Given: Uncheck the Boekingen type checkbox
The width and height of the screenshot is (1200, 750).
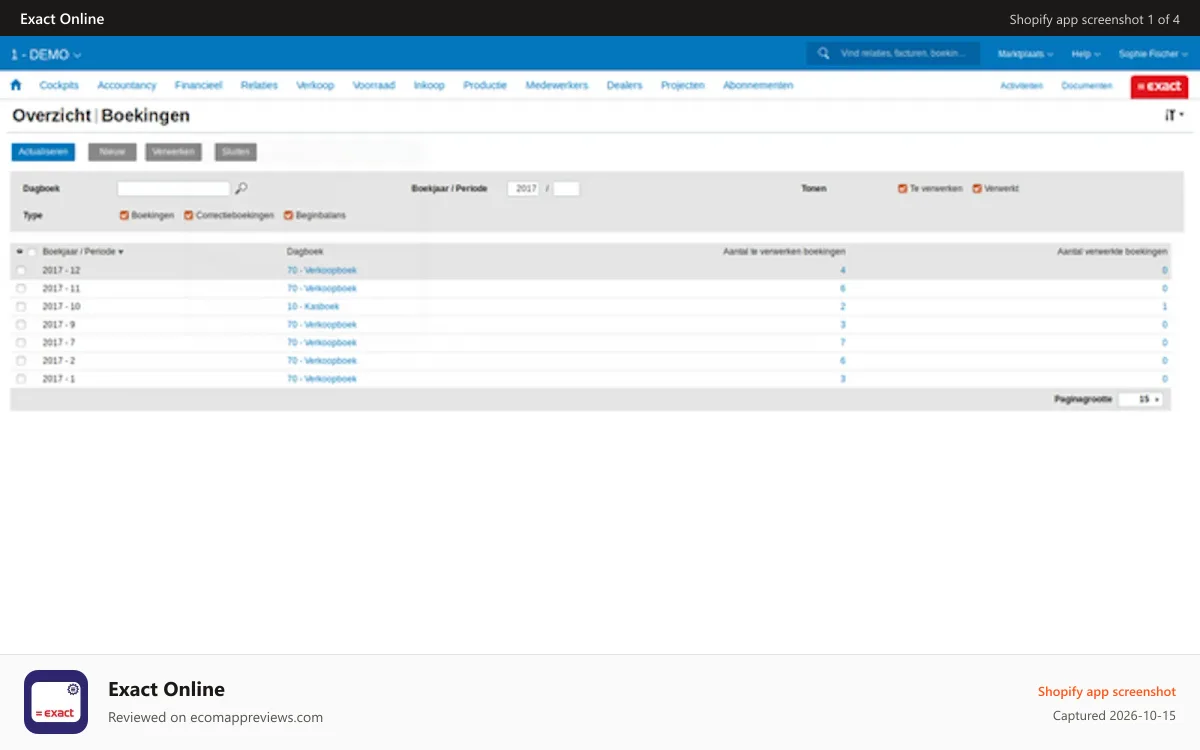Looking at the screenshot, I should 124,215.
